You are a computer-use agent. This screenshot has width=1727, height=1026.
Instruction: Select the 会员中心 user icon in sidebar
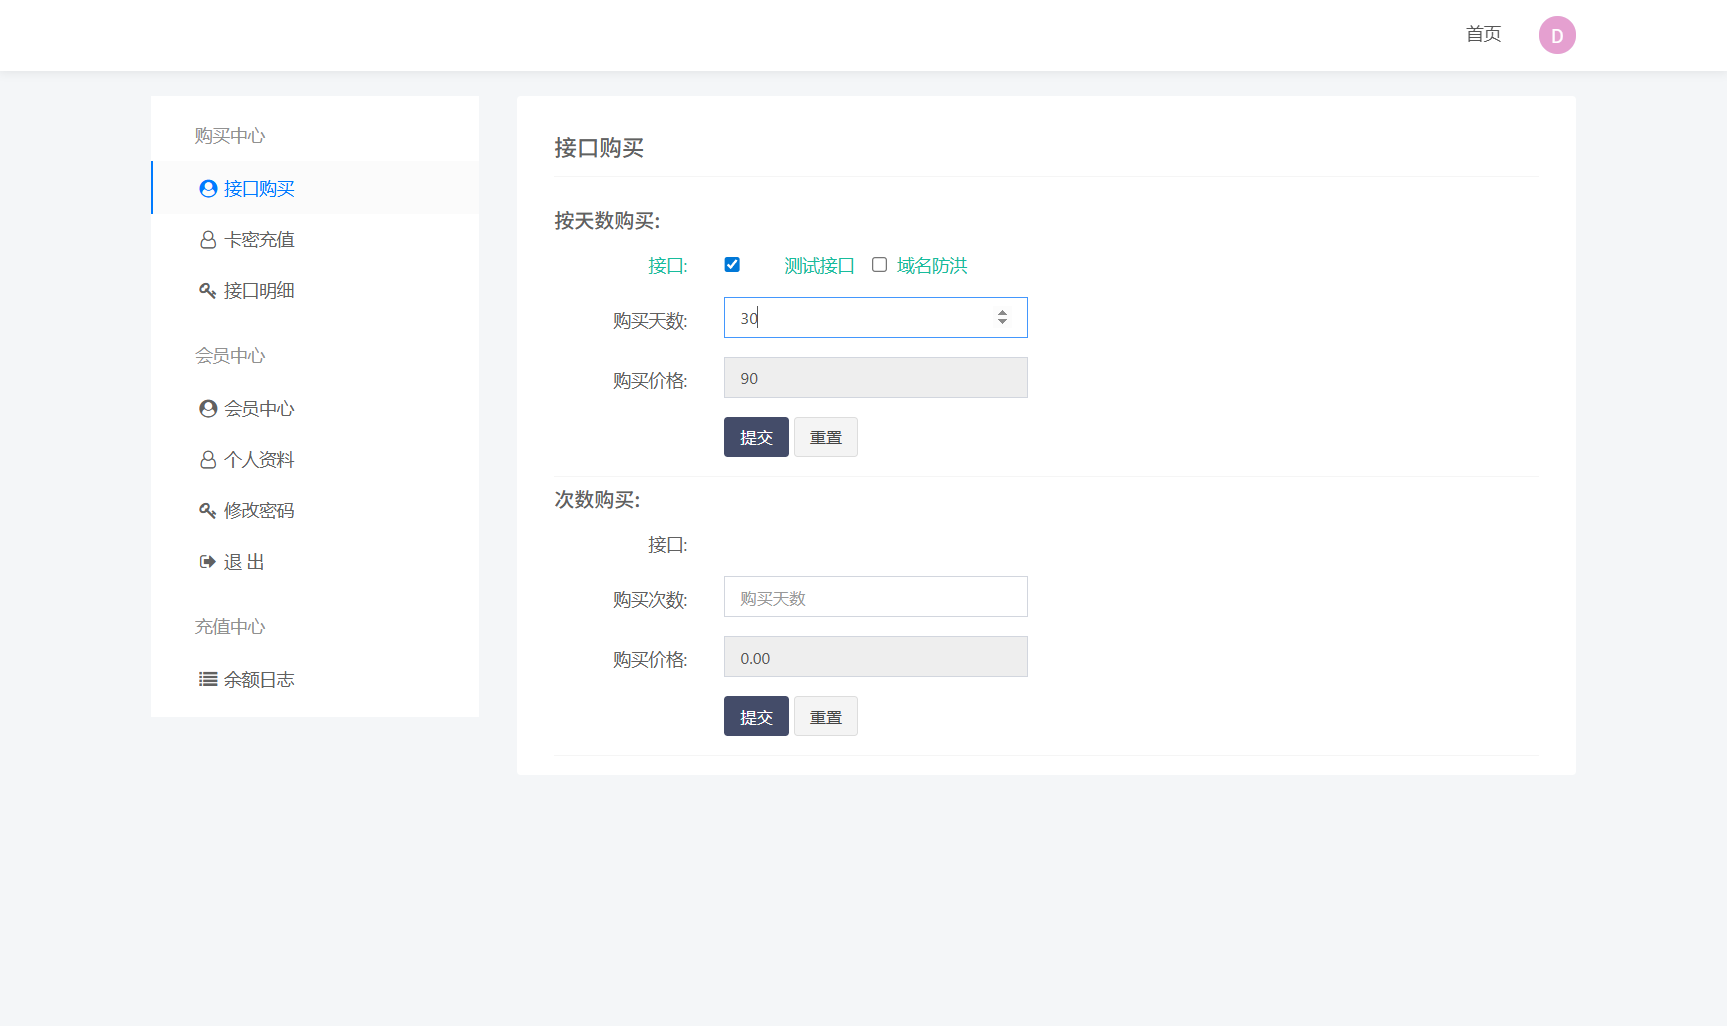pos(207,408)
